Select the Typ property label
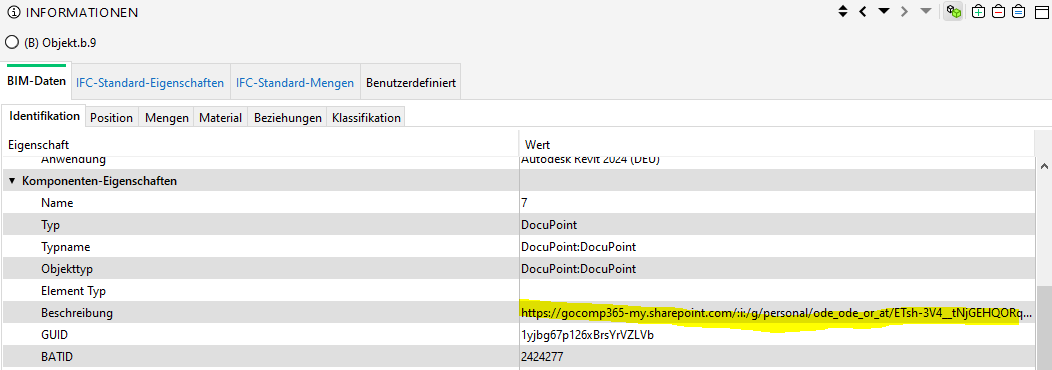 pos(50,224)
